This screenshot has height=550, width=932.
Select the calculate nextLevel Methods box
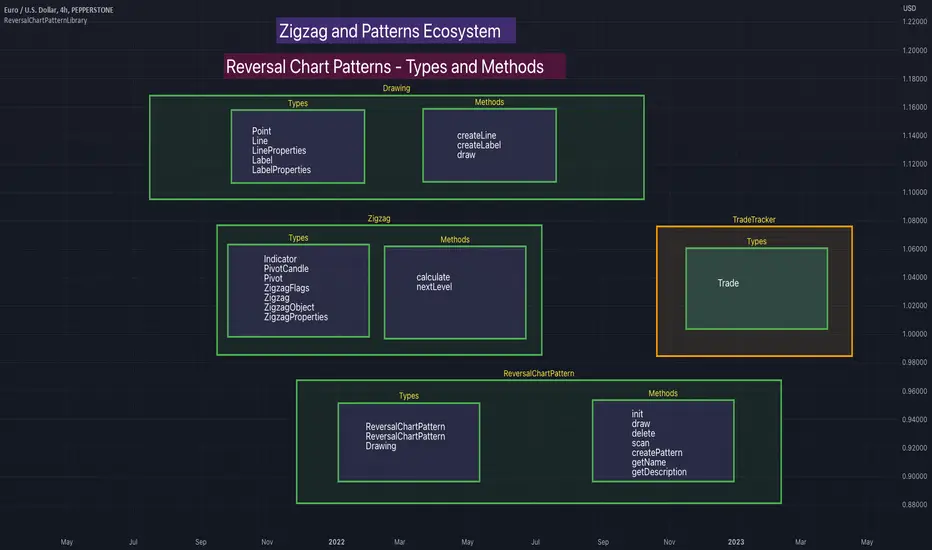click(455, 293)
